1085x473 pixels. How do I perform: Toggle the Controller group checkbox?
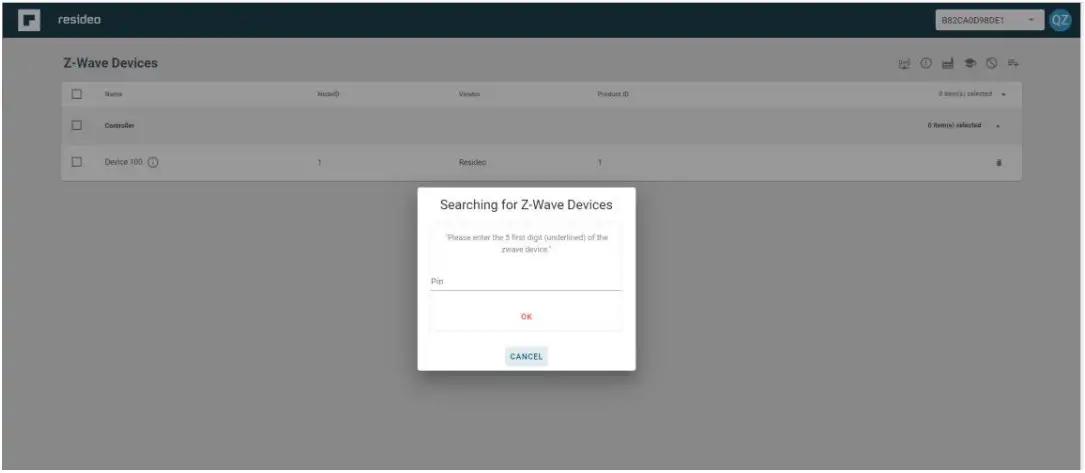[77, 125]
